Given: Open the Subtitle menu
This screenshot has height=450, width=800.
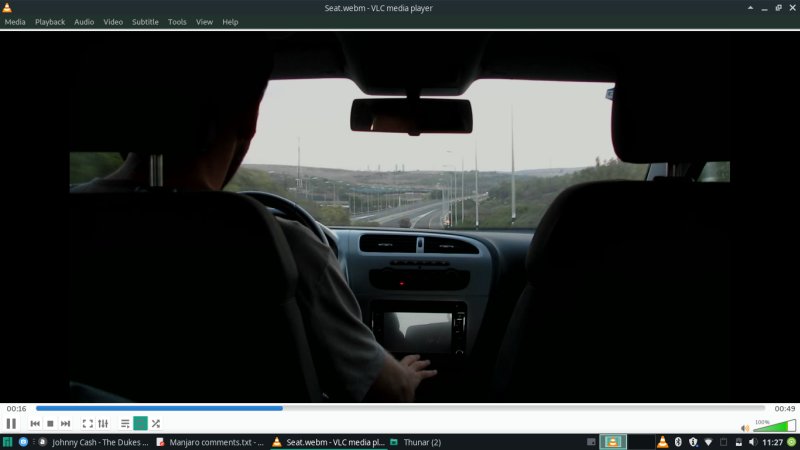Looking at the screenshot, I should point(145,22).
